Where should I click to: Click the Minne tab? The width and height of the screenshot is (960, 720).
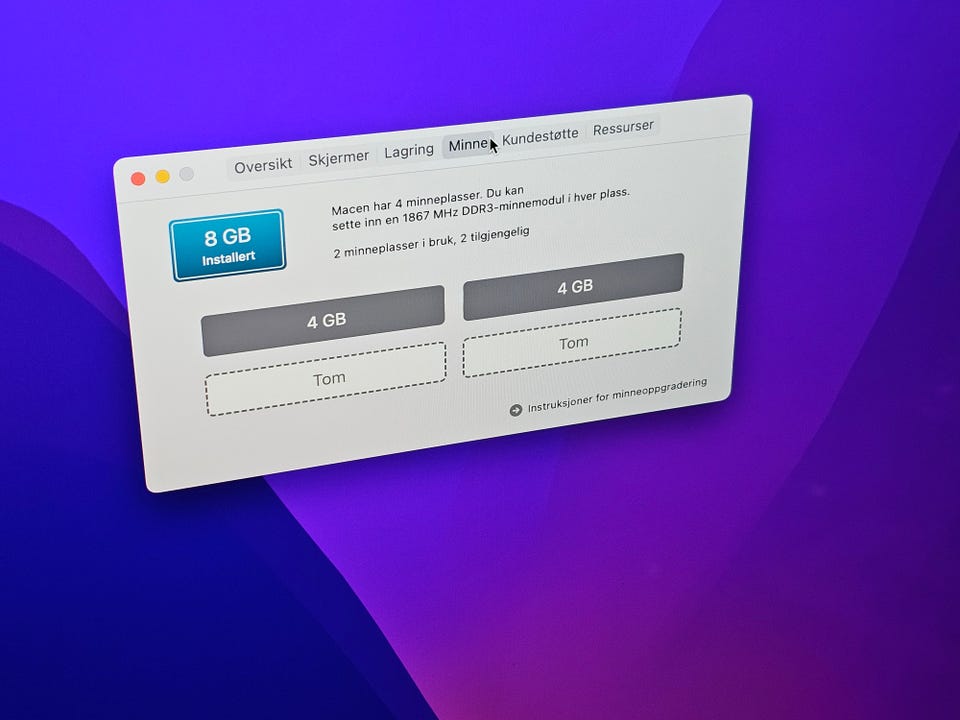[x=468, y=145]
